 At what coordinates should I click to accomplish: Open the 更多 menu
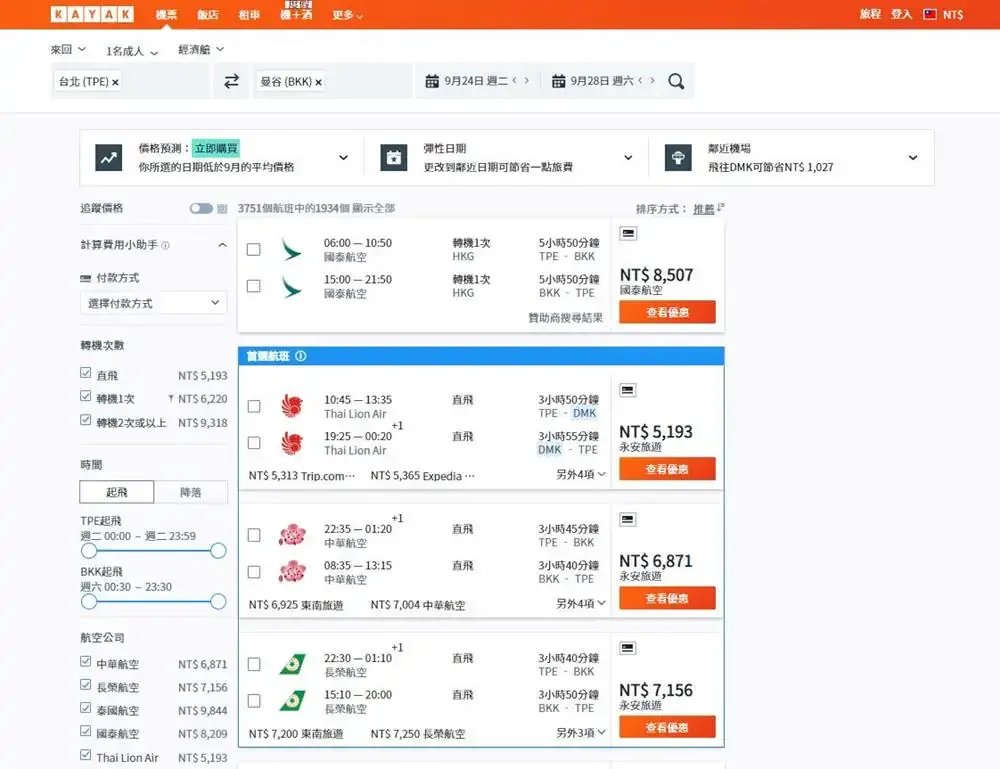click(347, 15)
